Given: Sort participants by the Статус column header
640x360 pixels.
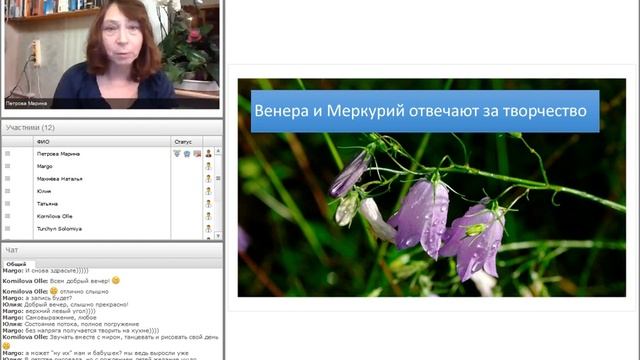Looking at the screenshot, I should [x=186, y=142].
